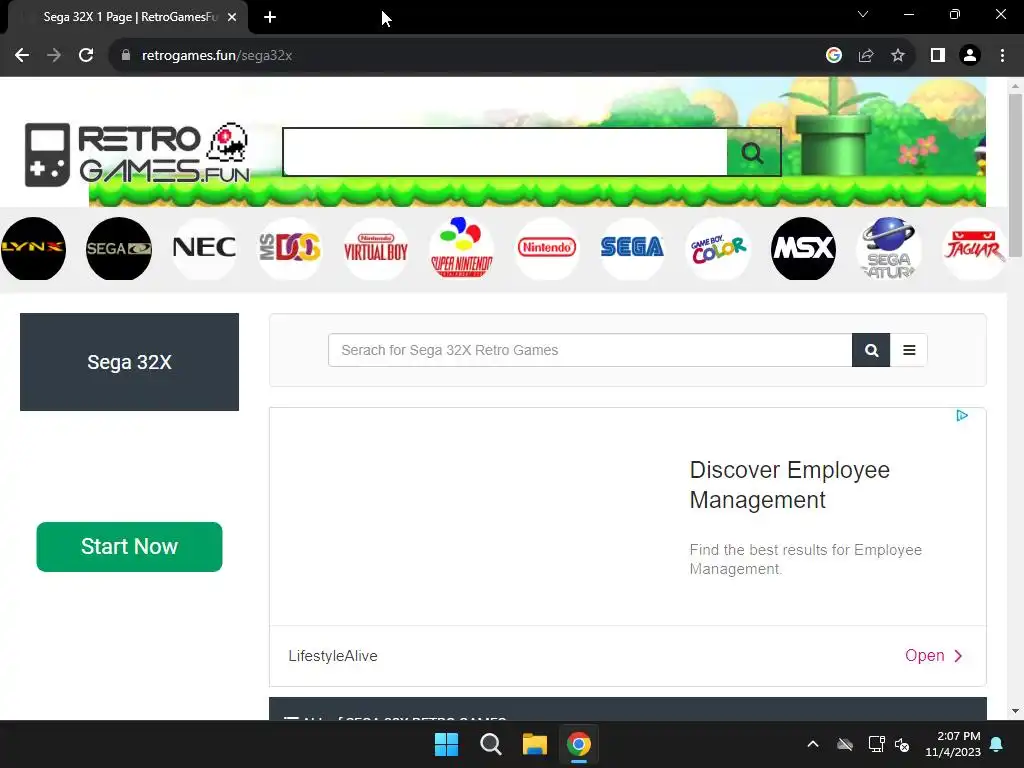This screenshot has width=1024, height=768.
Task: Select the Sega 32X 1 Page tab
Action: (x=127, y=17)
